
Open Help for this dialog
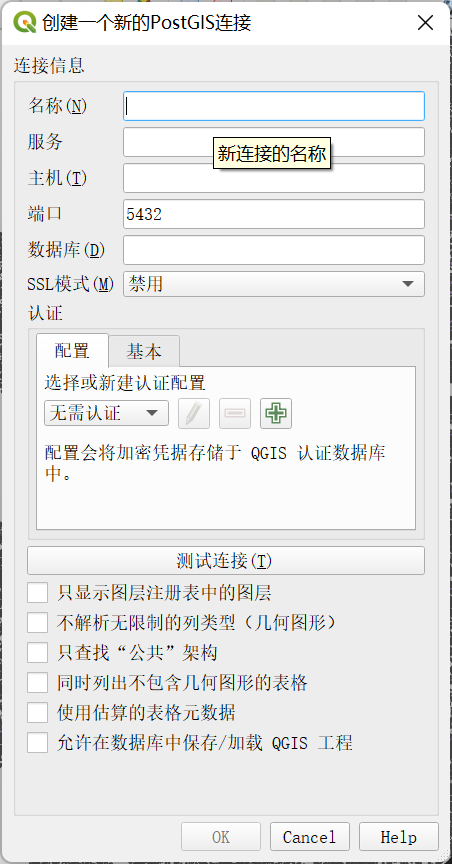click(x=399, y=837)
